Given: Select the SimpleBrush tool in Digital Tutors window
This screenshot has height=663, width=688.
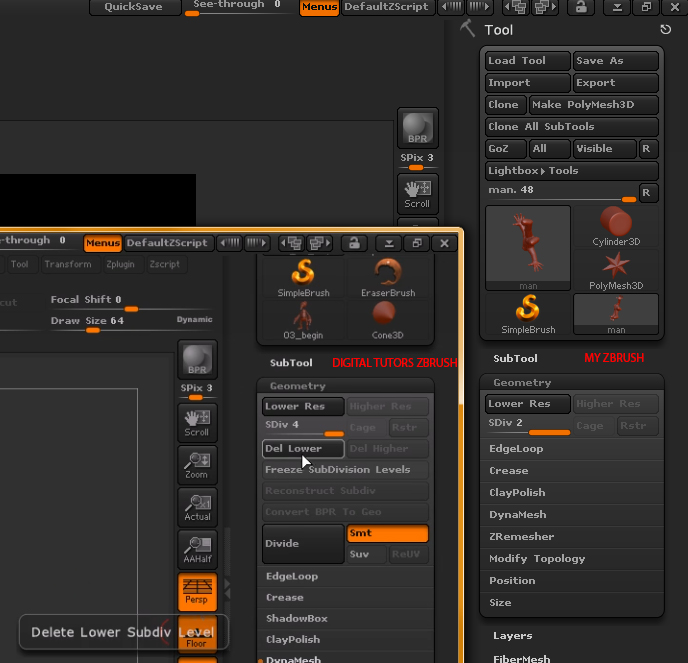Looking at the screenshot, I should tap(303, 278).
